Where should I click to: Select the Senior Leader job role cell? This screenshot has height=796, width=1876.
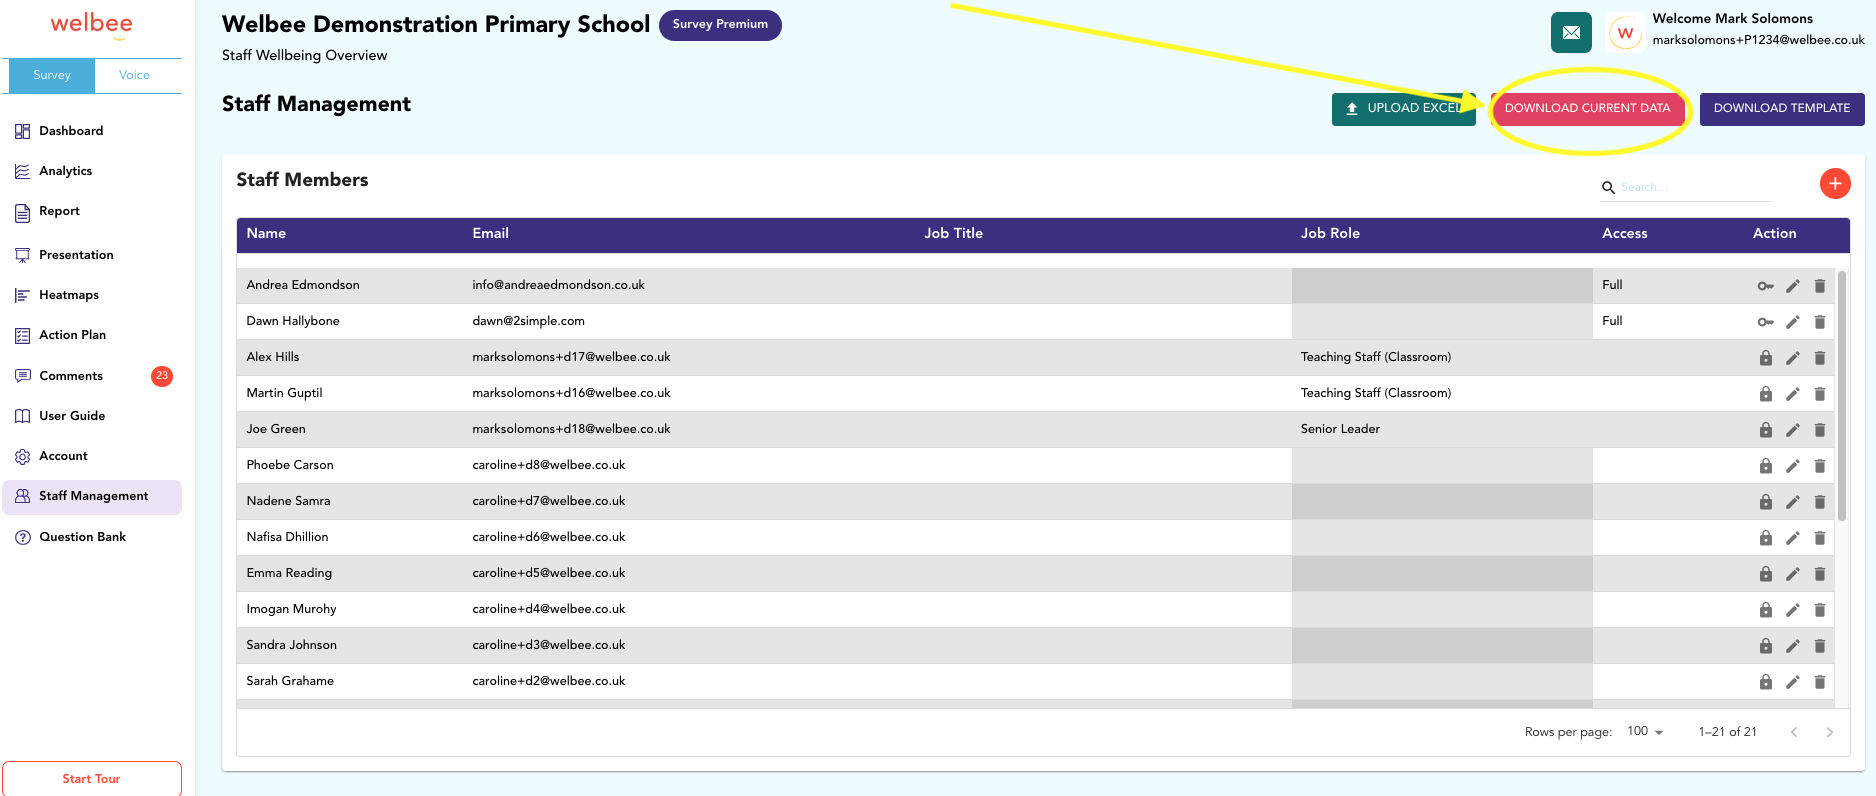pyautogui.click(x=1340, y=430)
